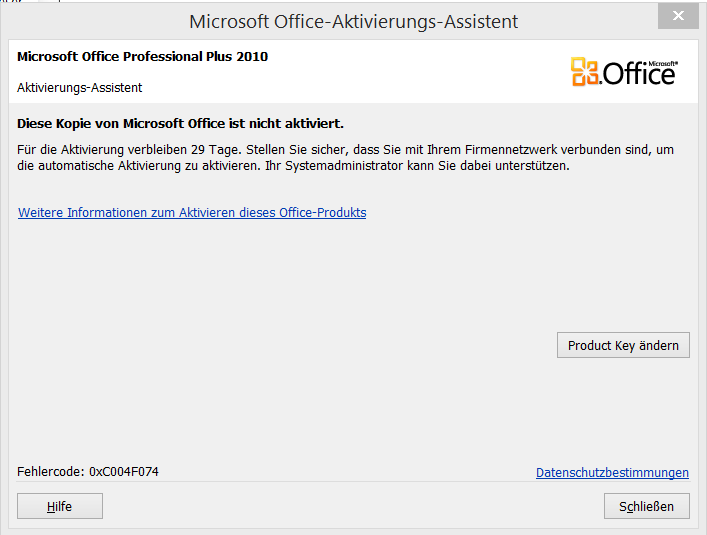Image resolution: width=707 pixels, height=535 pixels.
Task: Close the dialog with the X button
Action: [678, 16]
